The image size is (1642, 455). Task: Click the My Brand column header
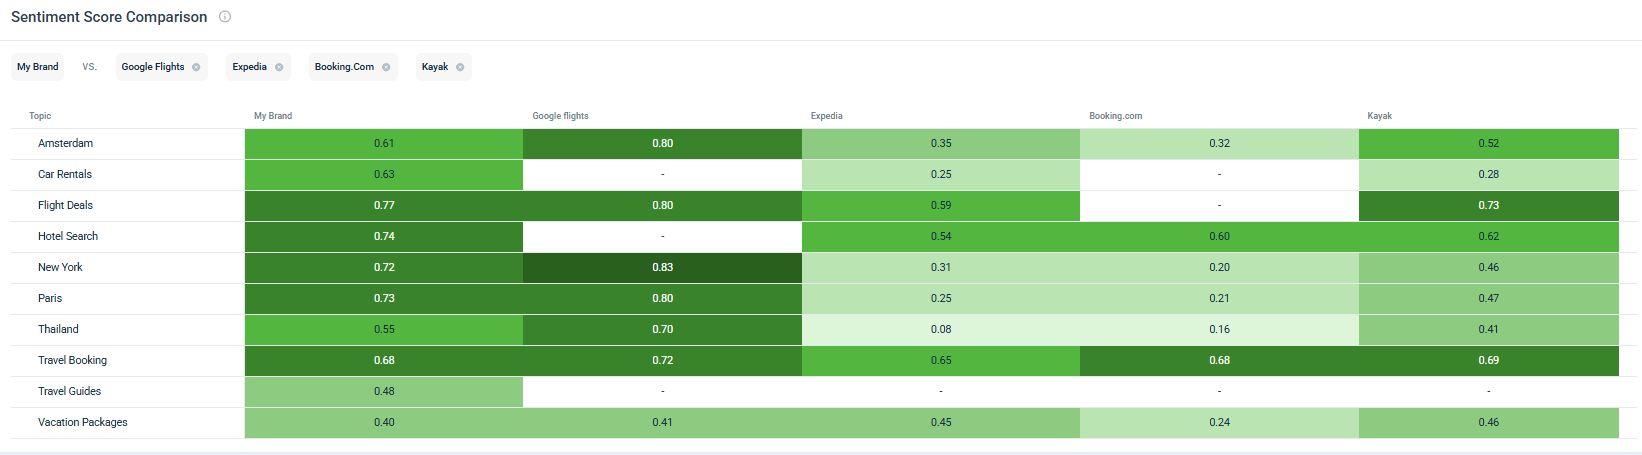point(273,116)
